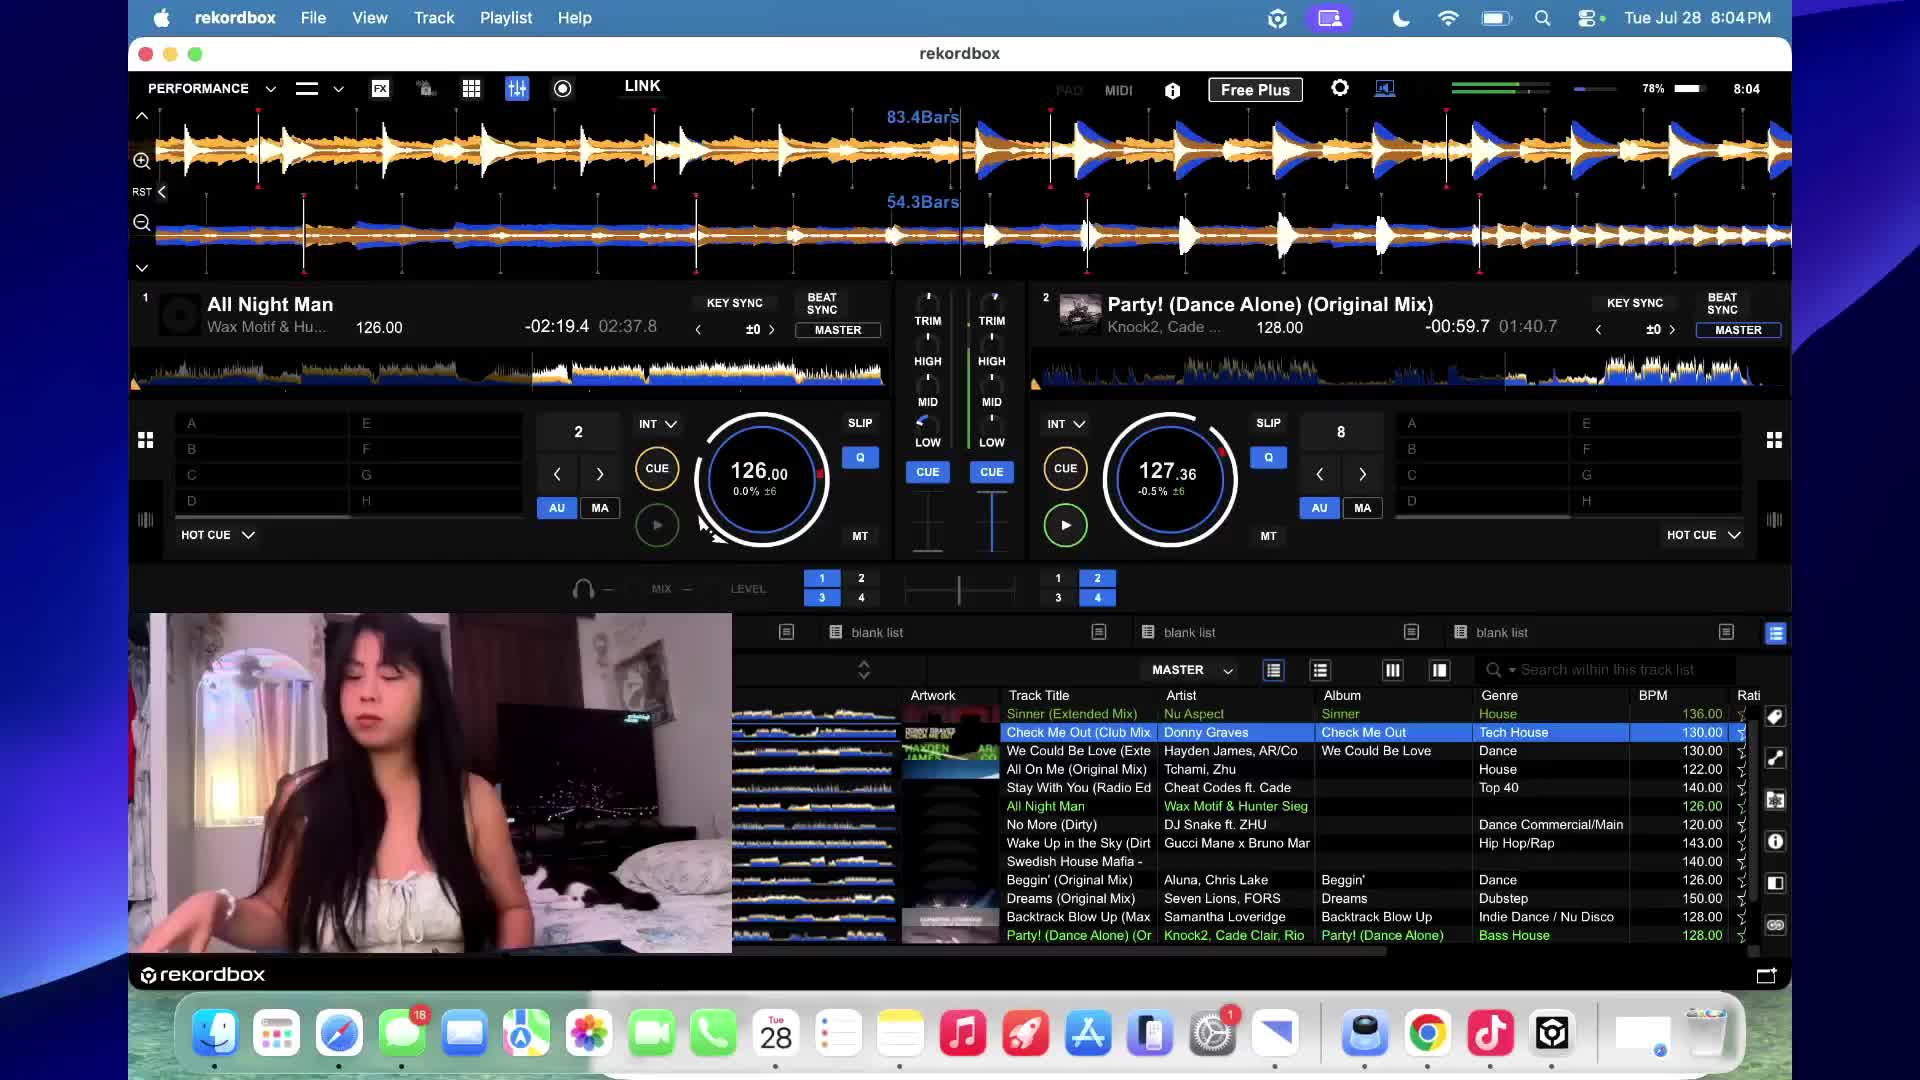Open the Help menu
Image resolution: width=1920 pixels, height=1080 pixels.
574,18
